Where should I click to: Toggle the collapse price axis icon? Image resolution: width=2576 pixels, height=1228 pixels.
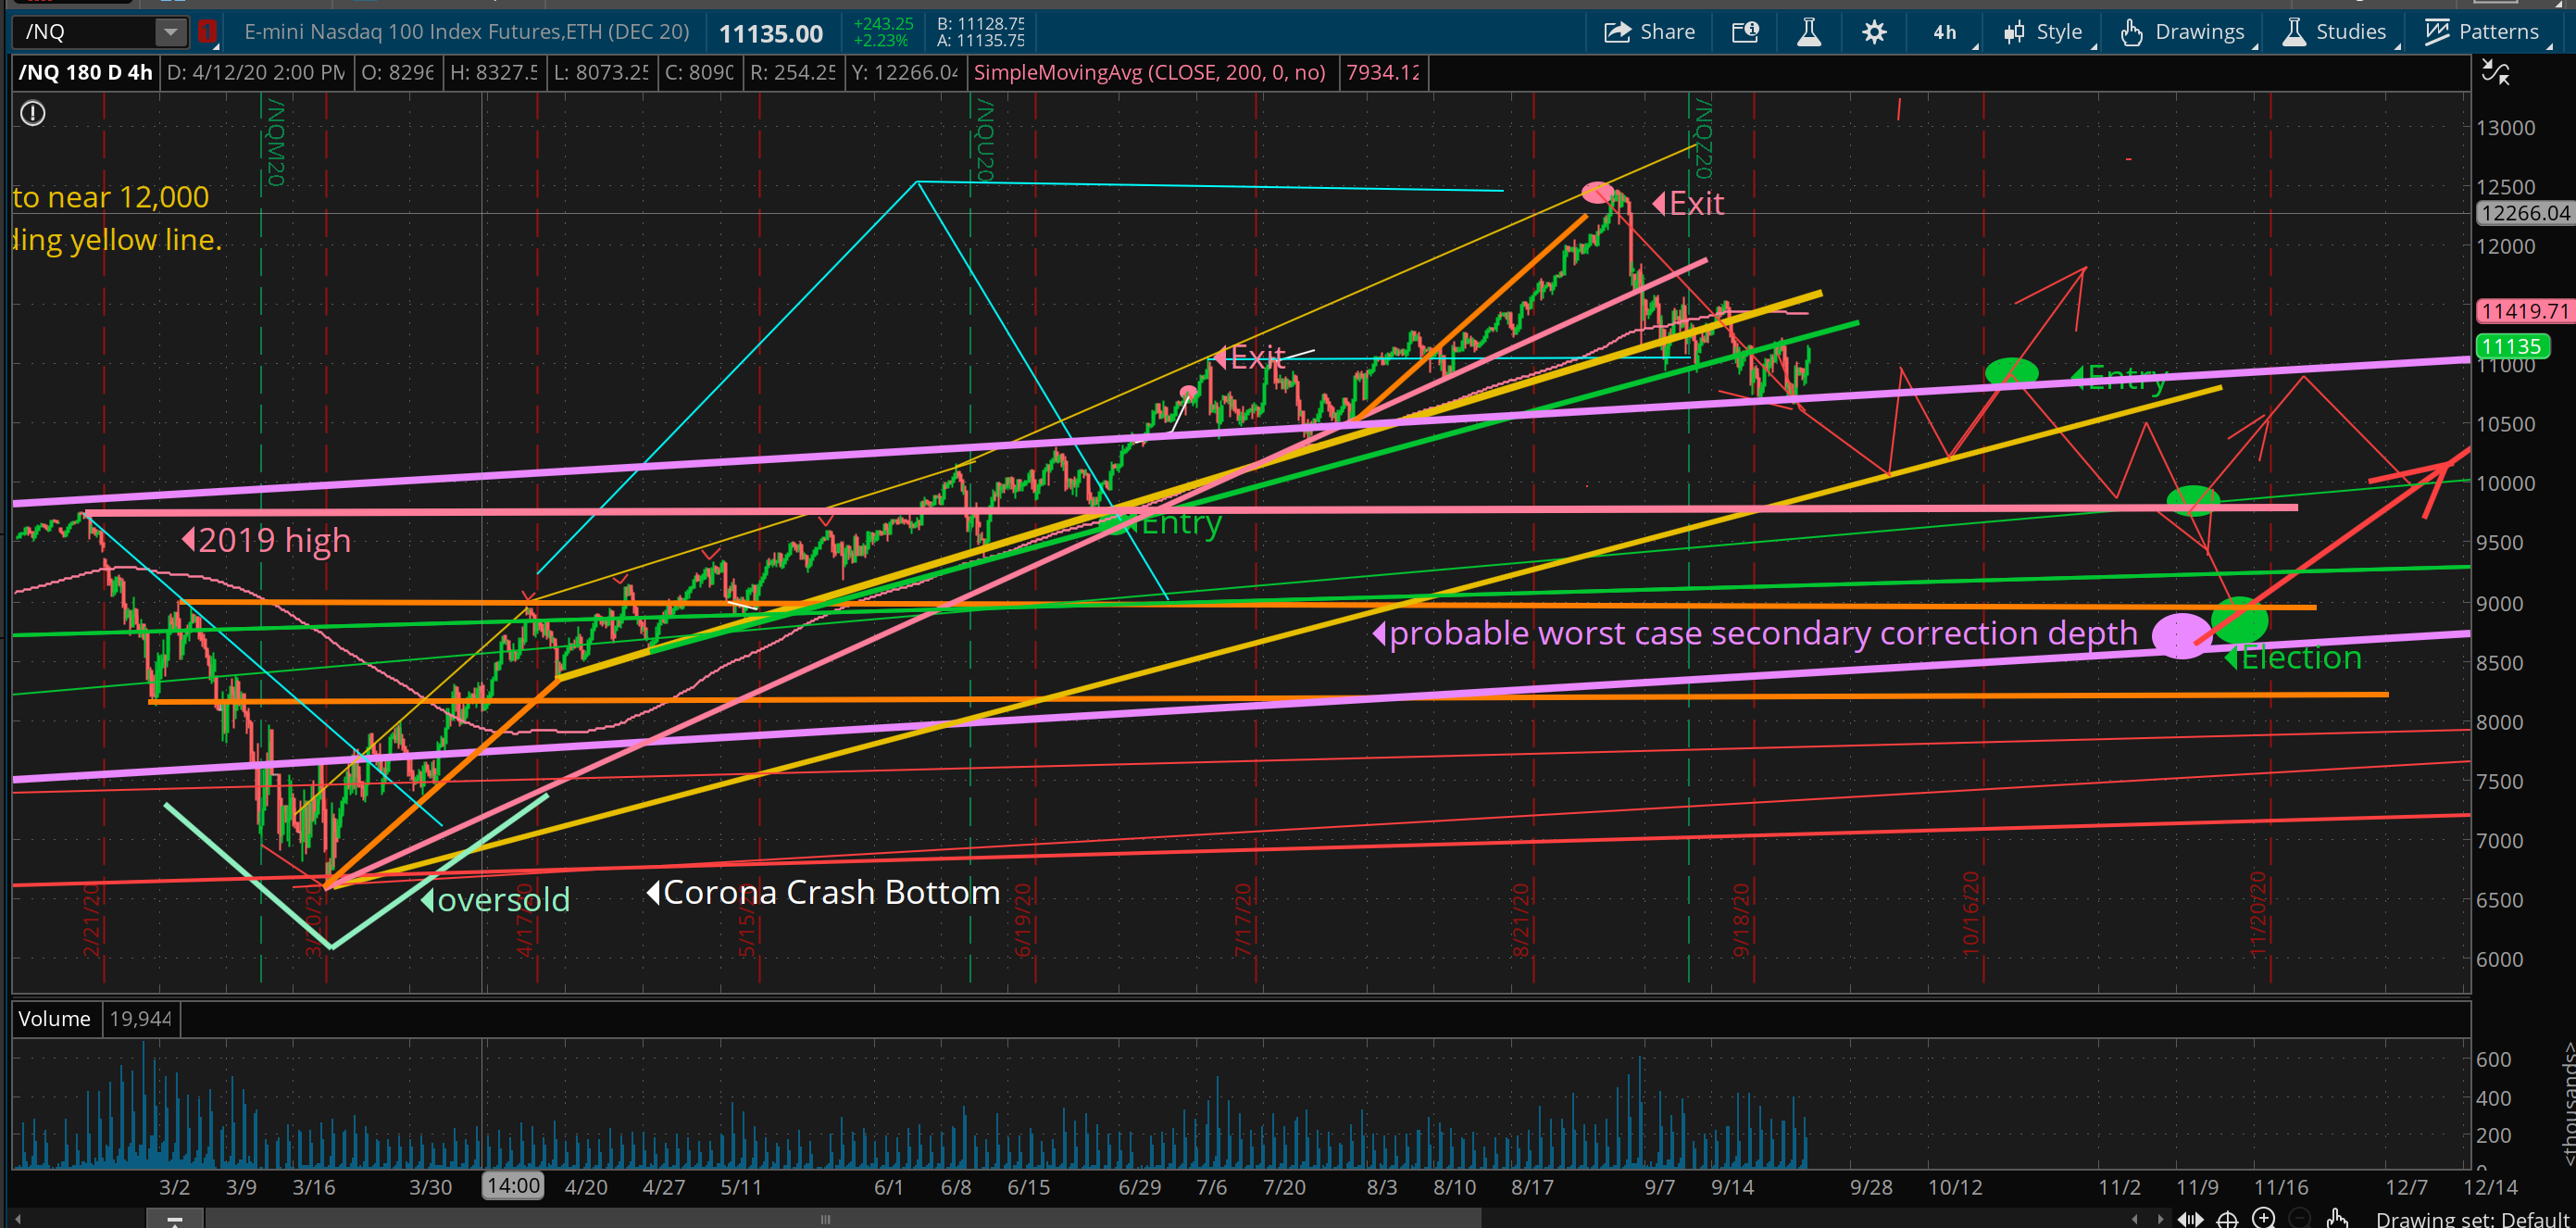[x=2496, y=73]
